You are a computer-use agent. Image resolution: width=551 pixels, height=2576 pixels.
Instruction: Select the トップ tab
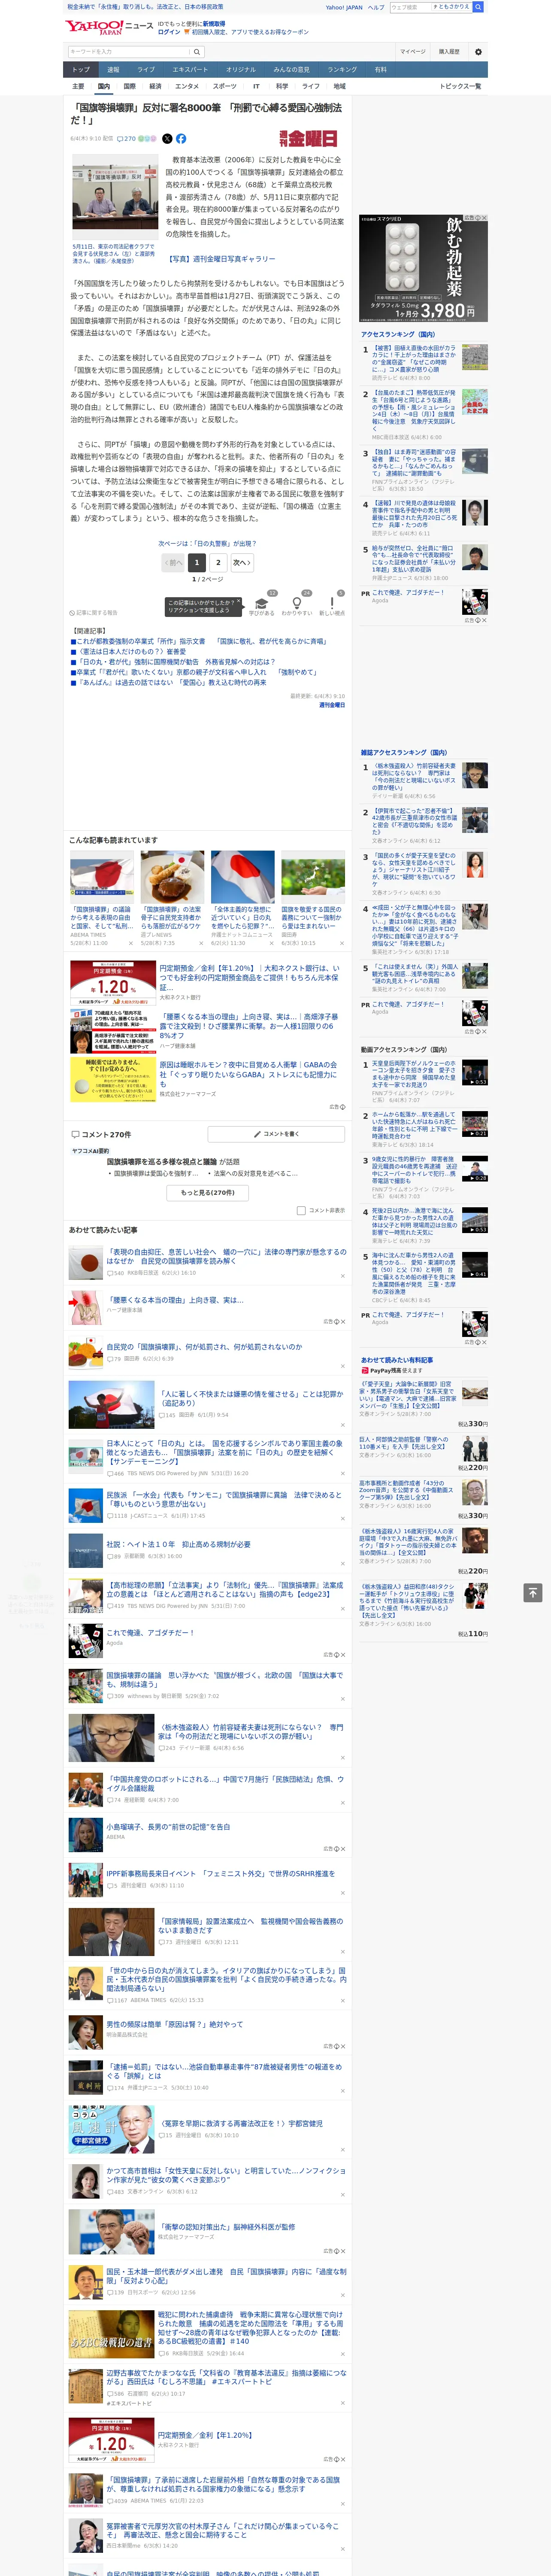coord(81,70)
